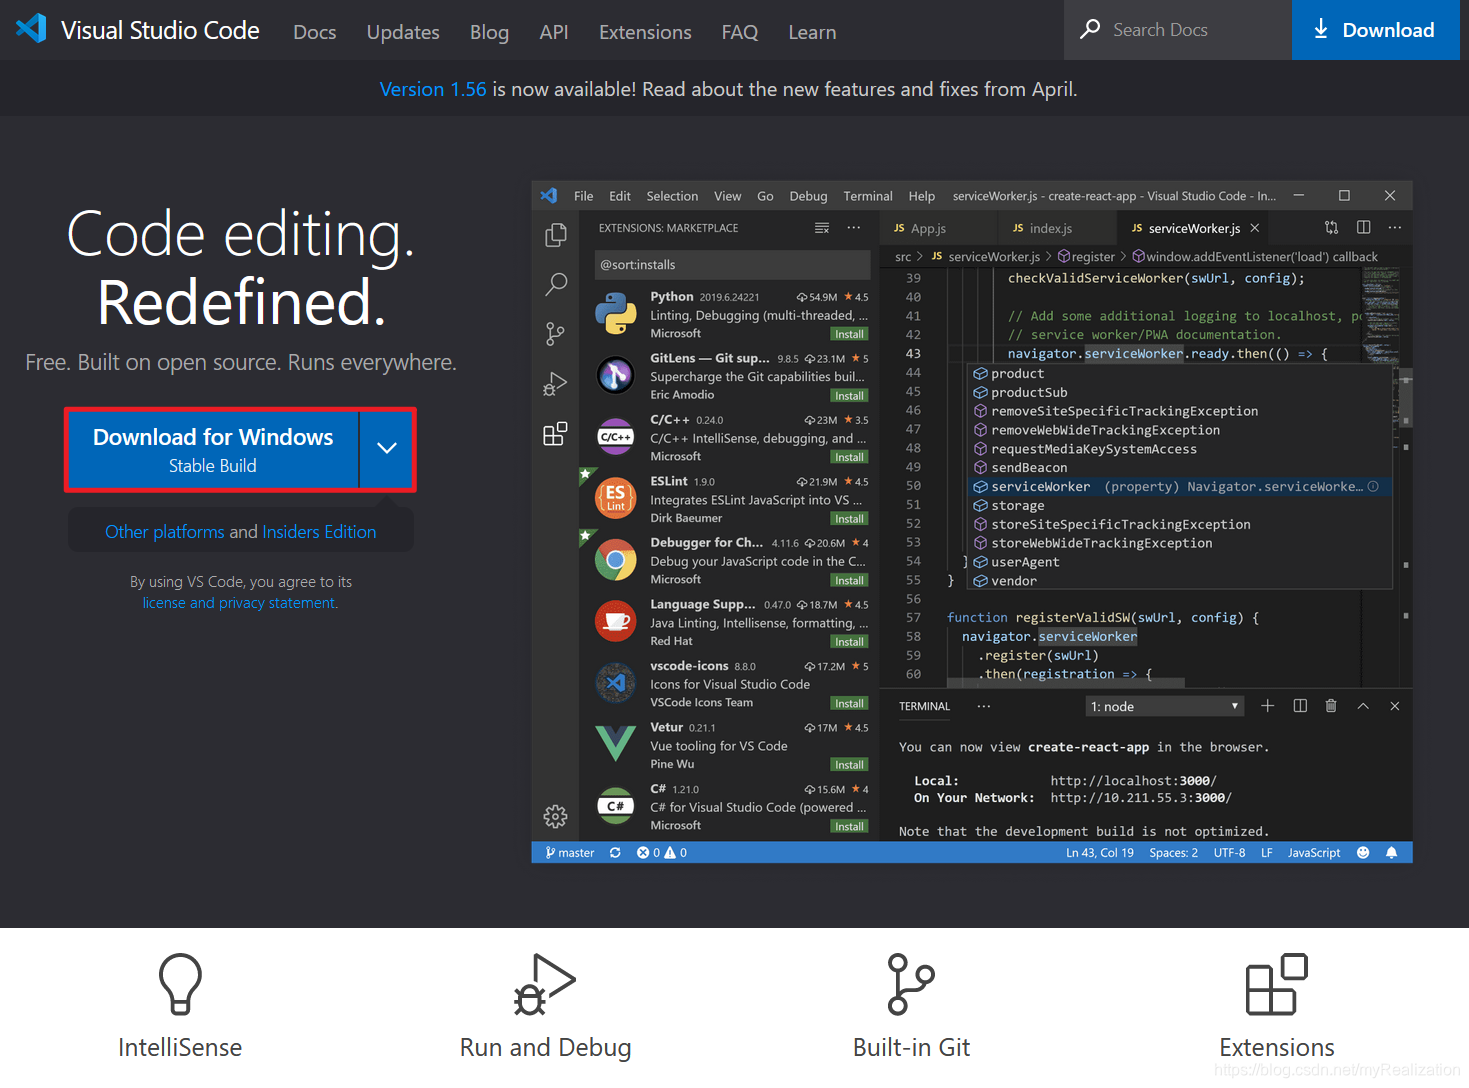Click the JavaScript language mode in status bar
Image resolution: width=1469 pixels, height=1088 pixels.
[1314, 853]
